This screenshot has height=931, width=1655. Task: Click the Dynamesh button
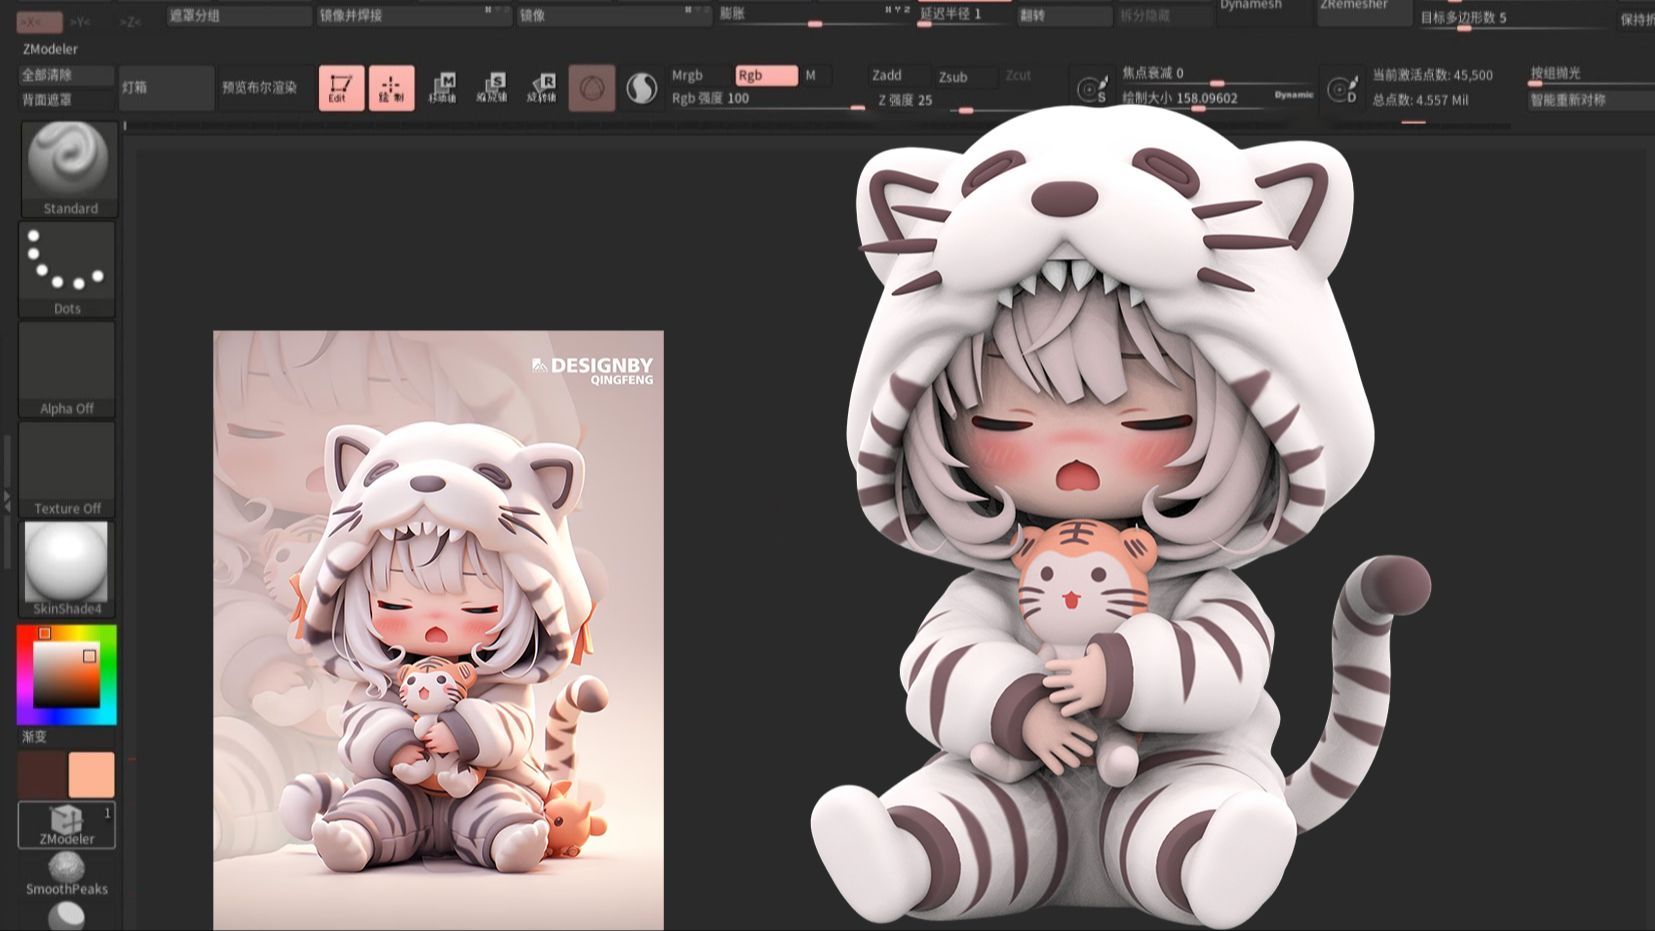click(1263, 8)
